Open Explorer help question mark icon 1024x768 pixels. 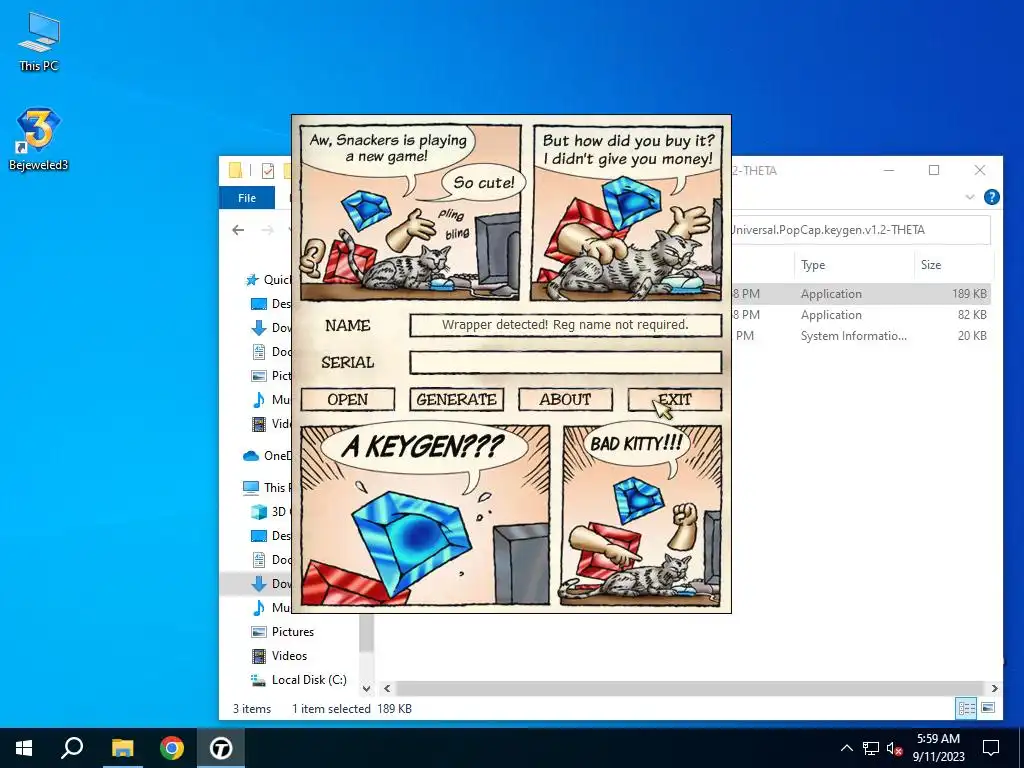(x=991, y=197)
